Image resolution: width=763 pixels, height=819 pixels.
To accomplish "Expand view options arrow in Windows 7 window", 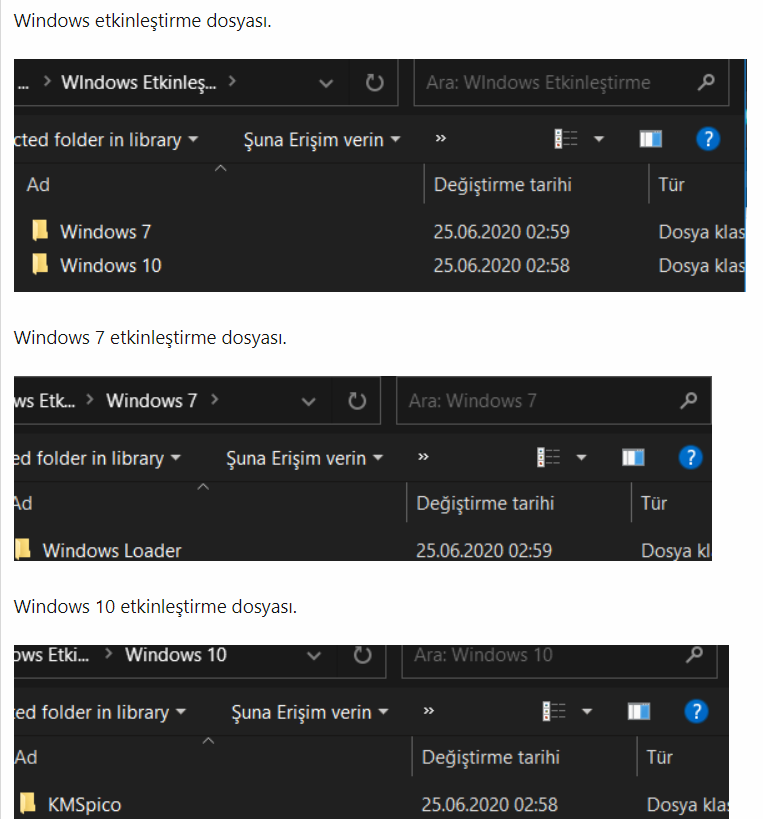I will pyautogui.click(x=581, y=458).
